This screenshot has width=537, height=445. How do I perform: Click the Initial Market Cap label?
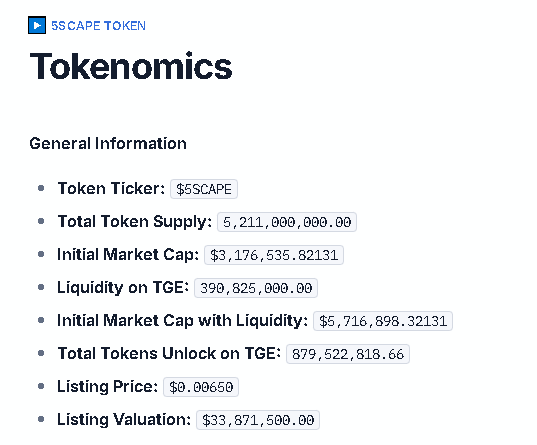128,255
